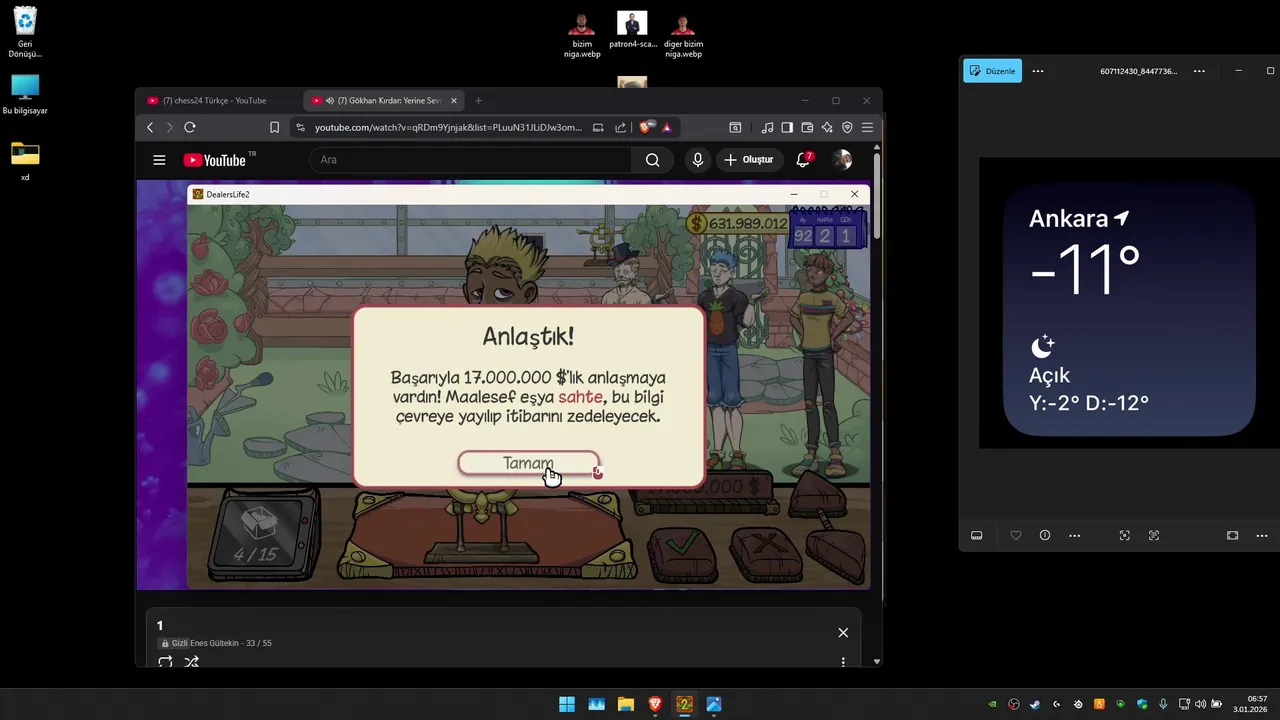
Task: Toggle playlist shuffle button
Action: pyautogui.click(x=192, y=662)
